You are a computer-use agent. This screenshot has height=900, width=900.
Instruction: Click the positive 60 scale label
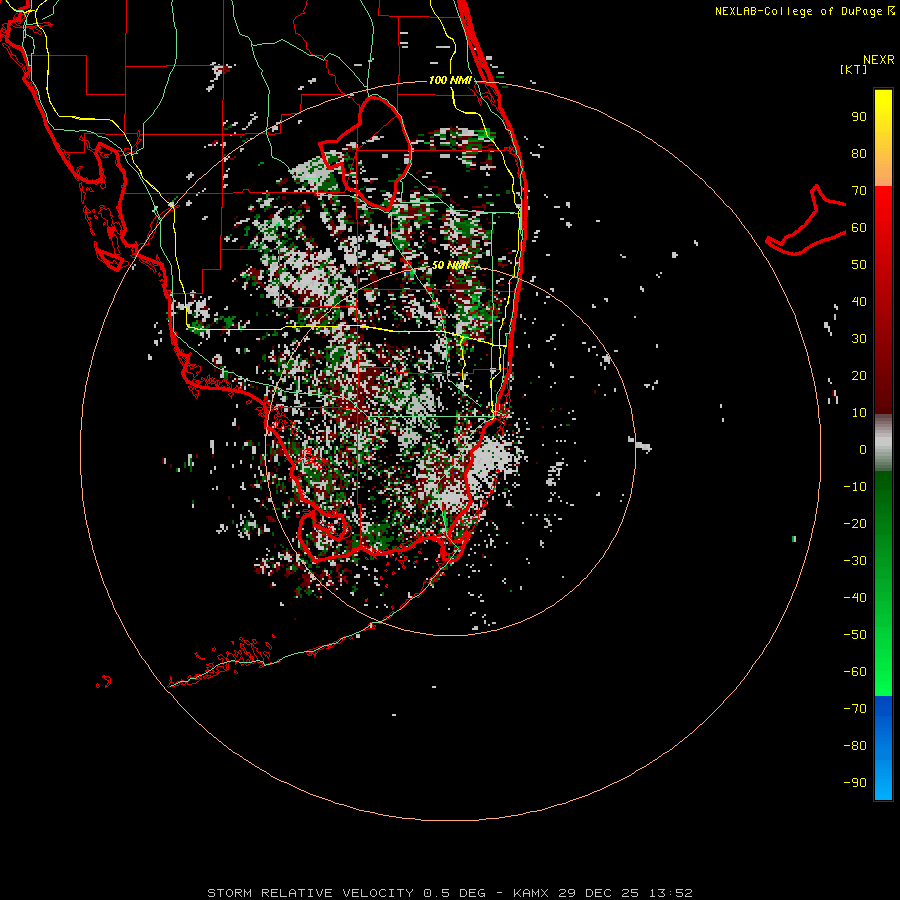point(859,228)
